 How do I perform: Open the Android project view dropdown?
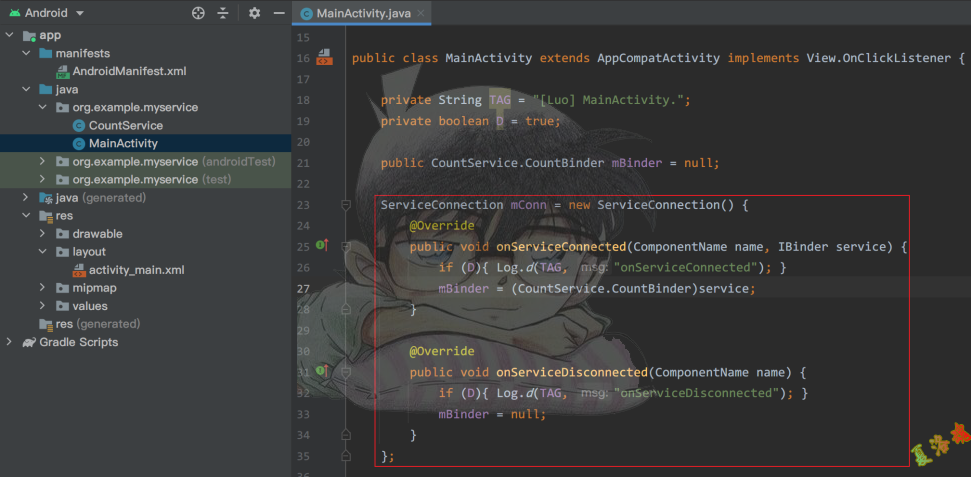[x=79, y=13]
